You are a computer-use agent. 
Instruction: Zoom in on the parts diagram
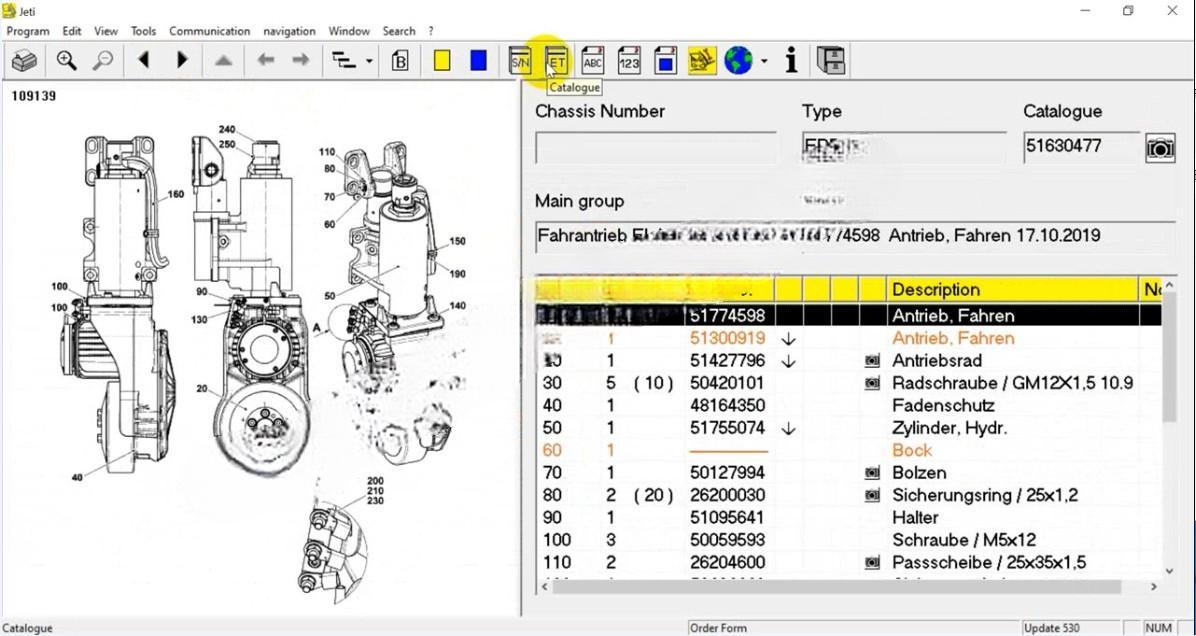[66, 61]
